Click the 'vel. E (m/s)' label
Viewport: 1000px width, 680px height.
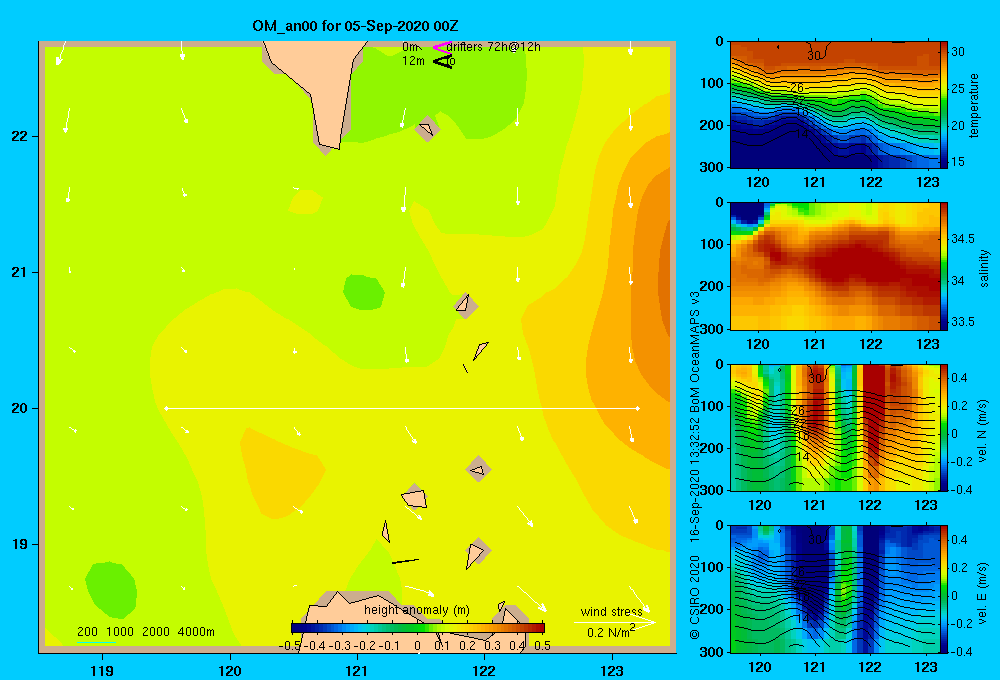pos(983,593)
